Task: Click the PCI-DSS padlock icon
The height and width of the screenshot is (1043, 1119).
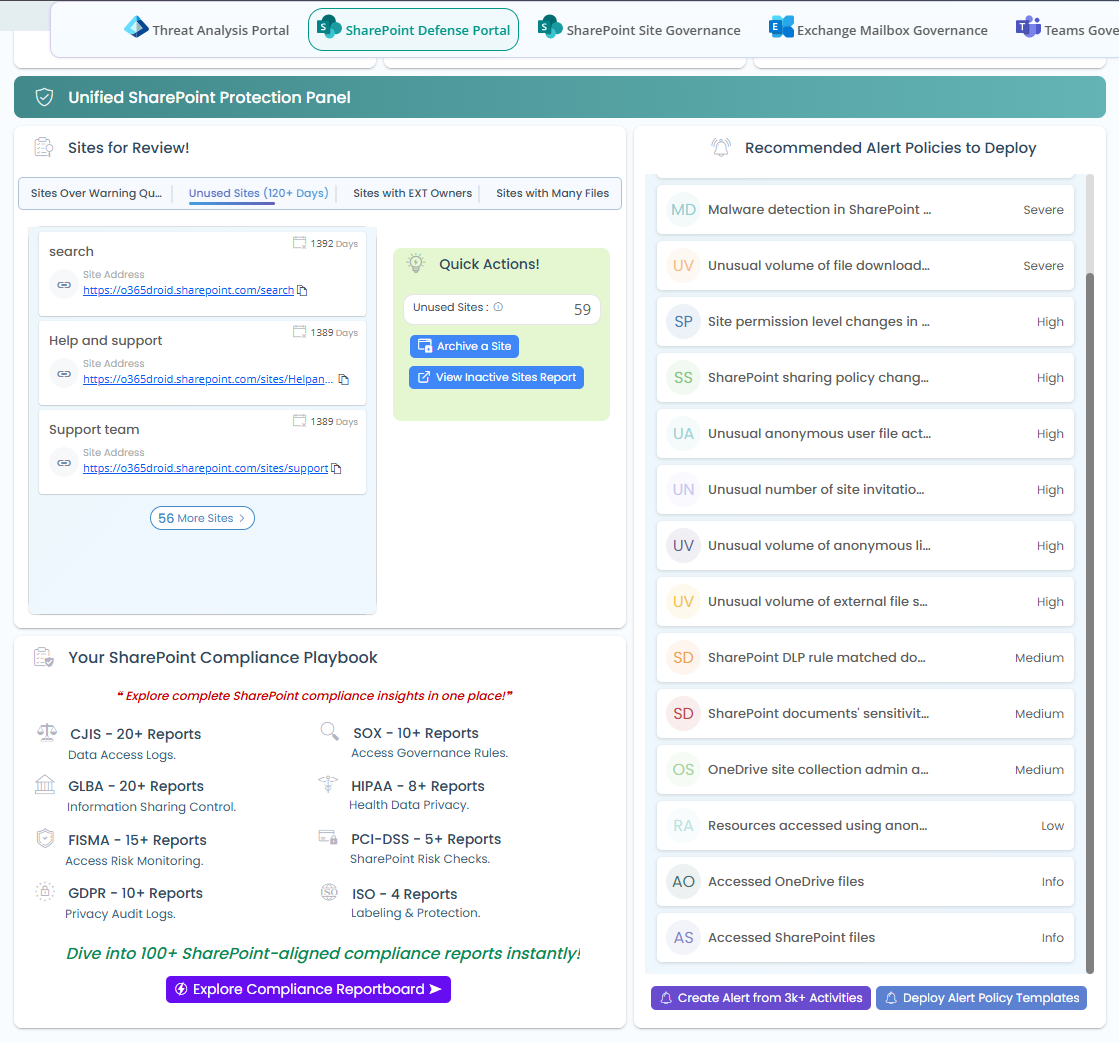Action: click(x=330, y=838)
